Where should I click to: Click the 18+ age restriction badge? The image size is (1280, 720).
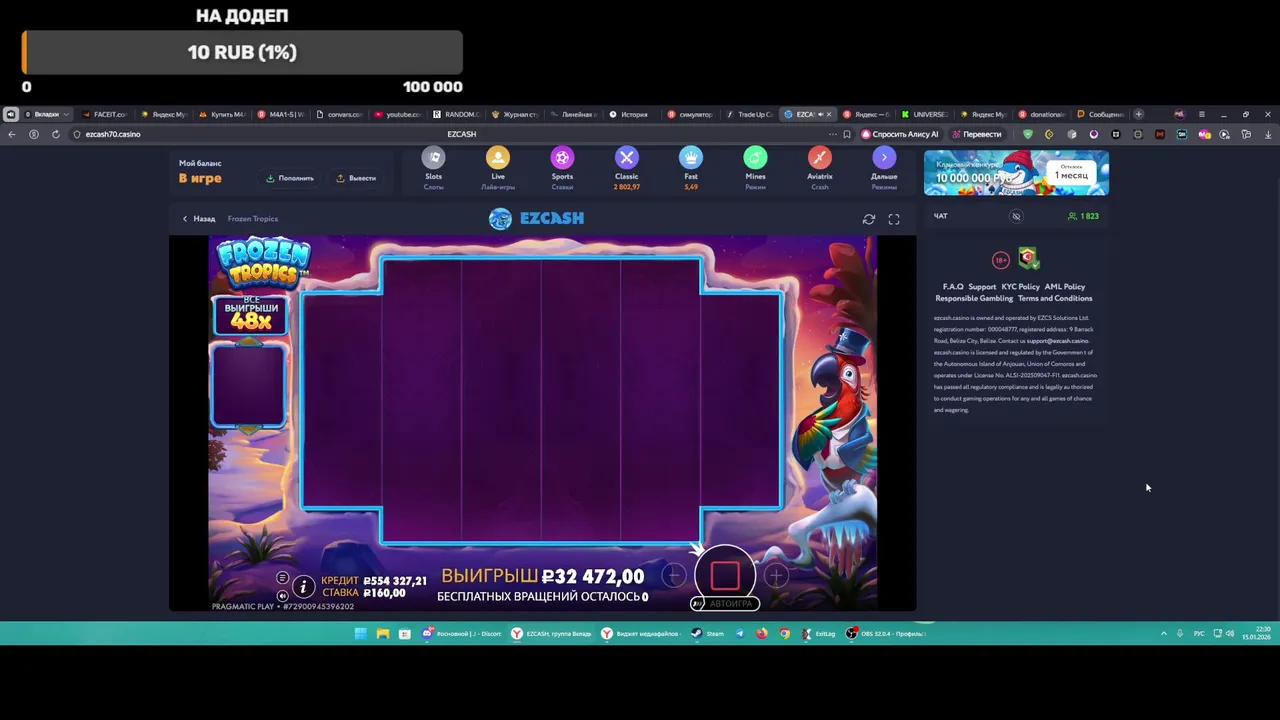(x=1001, y=260)
